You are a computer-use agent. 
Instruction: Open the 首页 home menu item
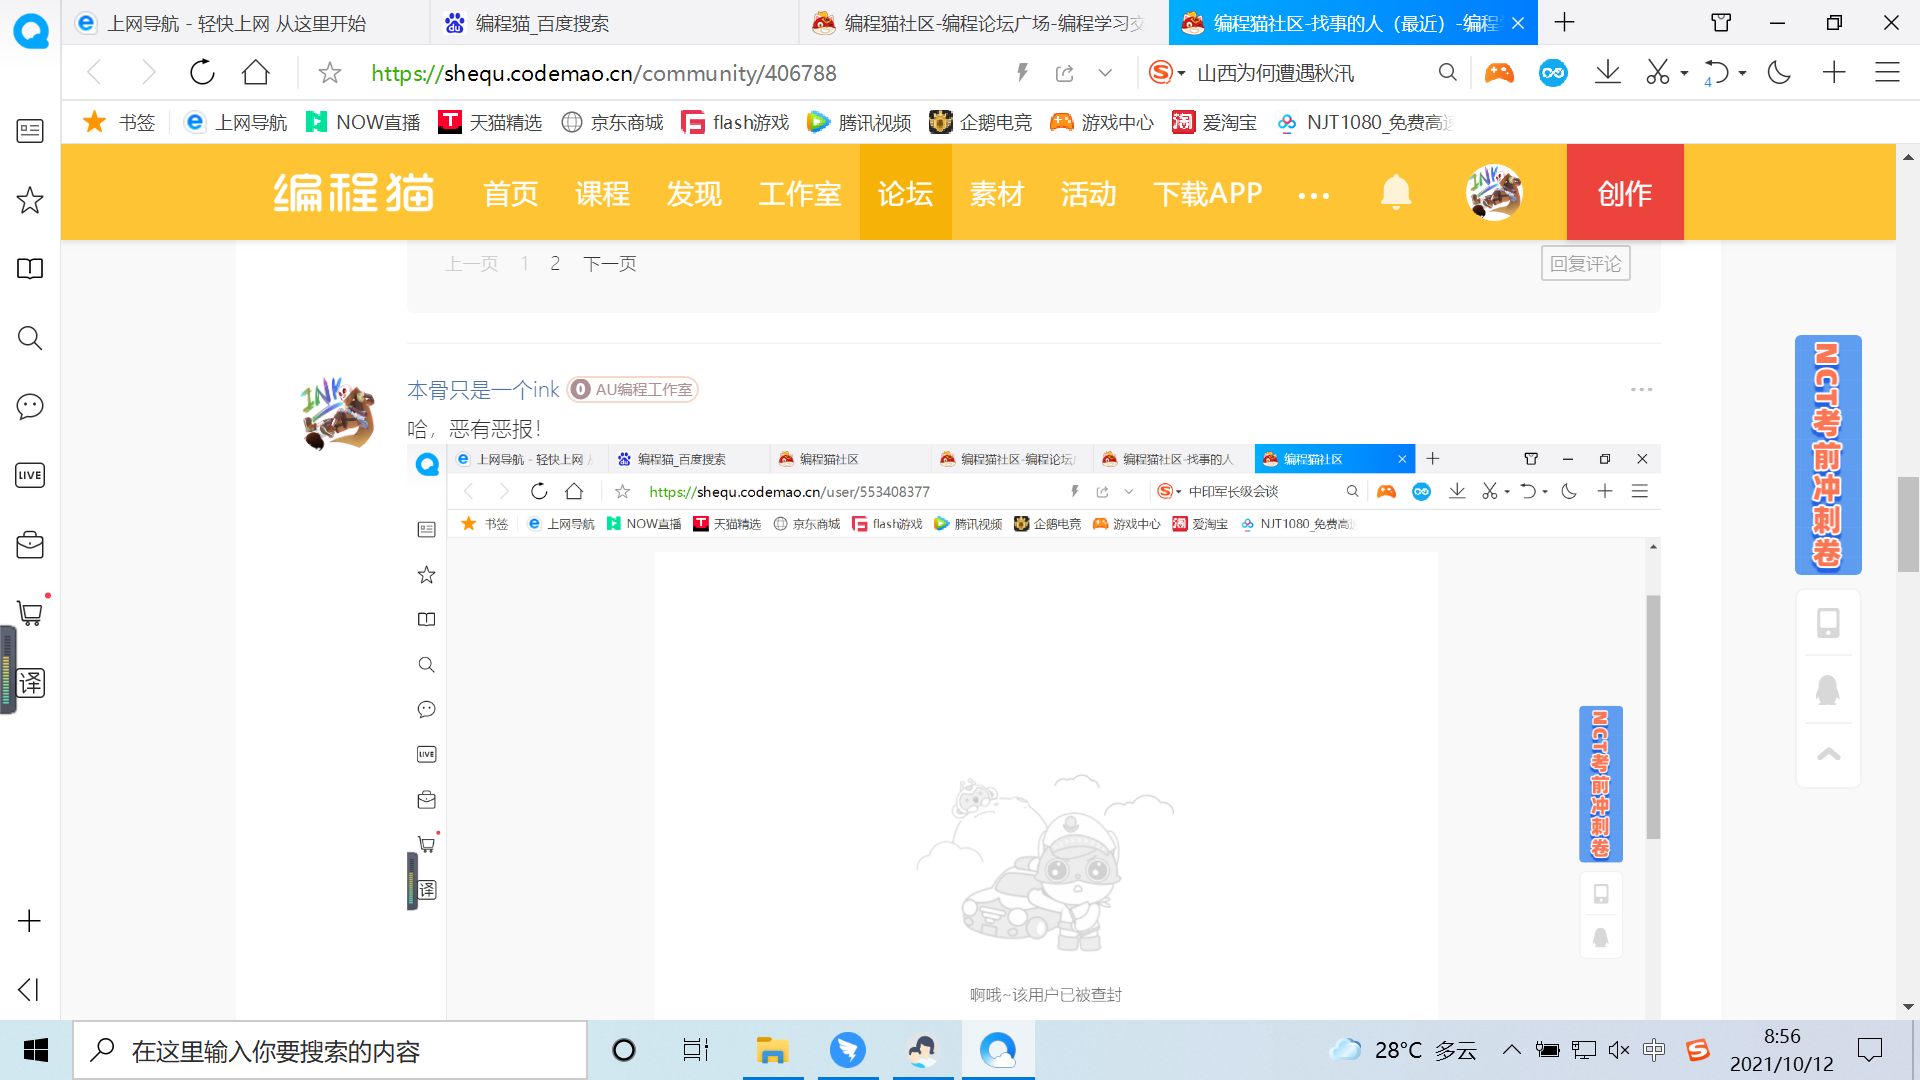point(511,193)
